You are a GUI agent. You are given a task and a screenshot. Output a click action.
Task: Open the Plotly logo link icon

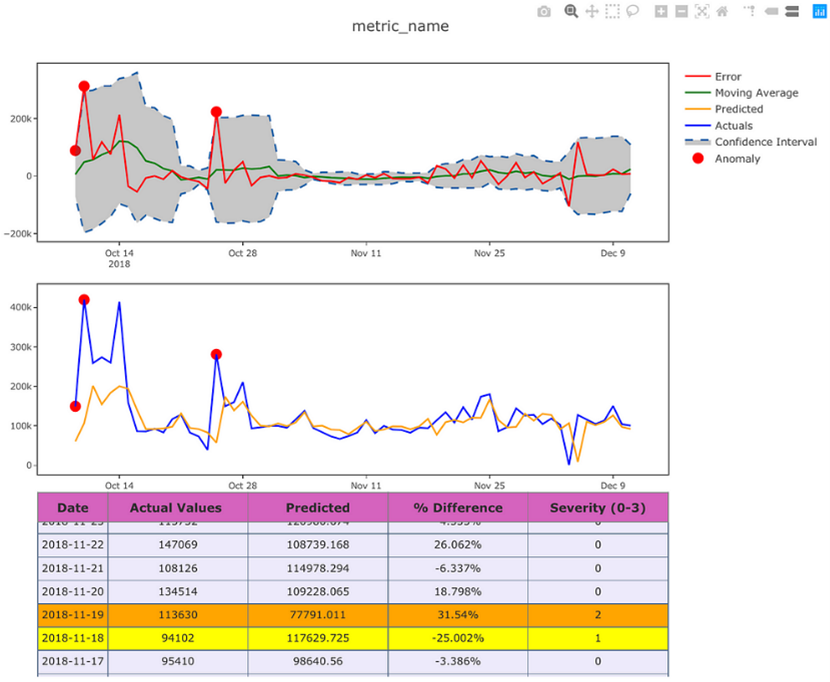click(x=819, y=12)
